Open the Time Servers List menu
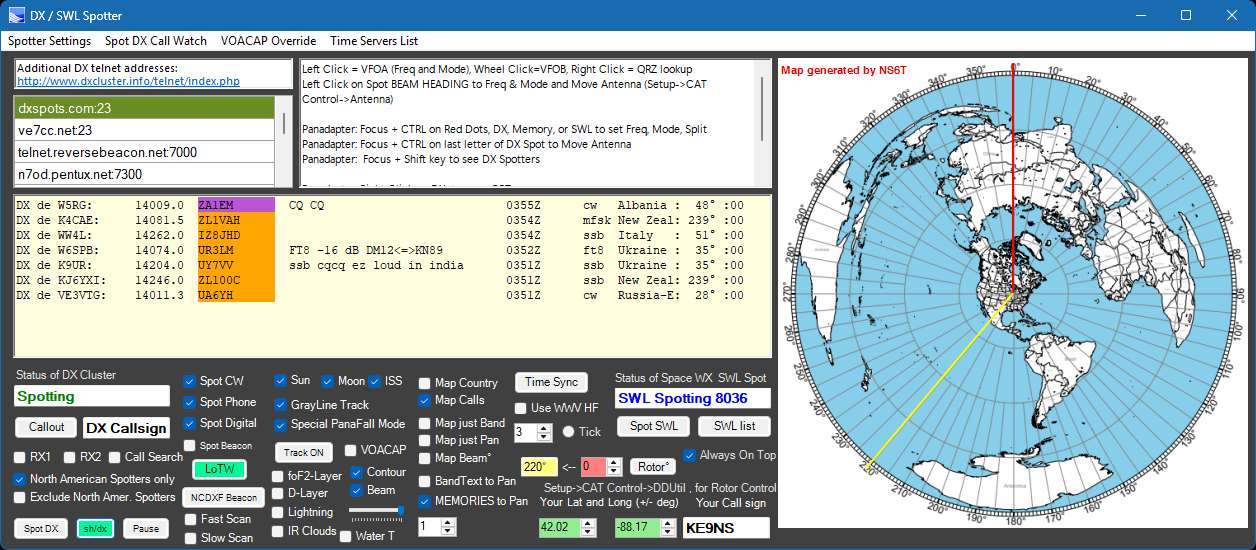The height and width of the screenshot is (550, 1256). pos(374,41)
